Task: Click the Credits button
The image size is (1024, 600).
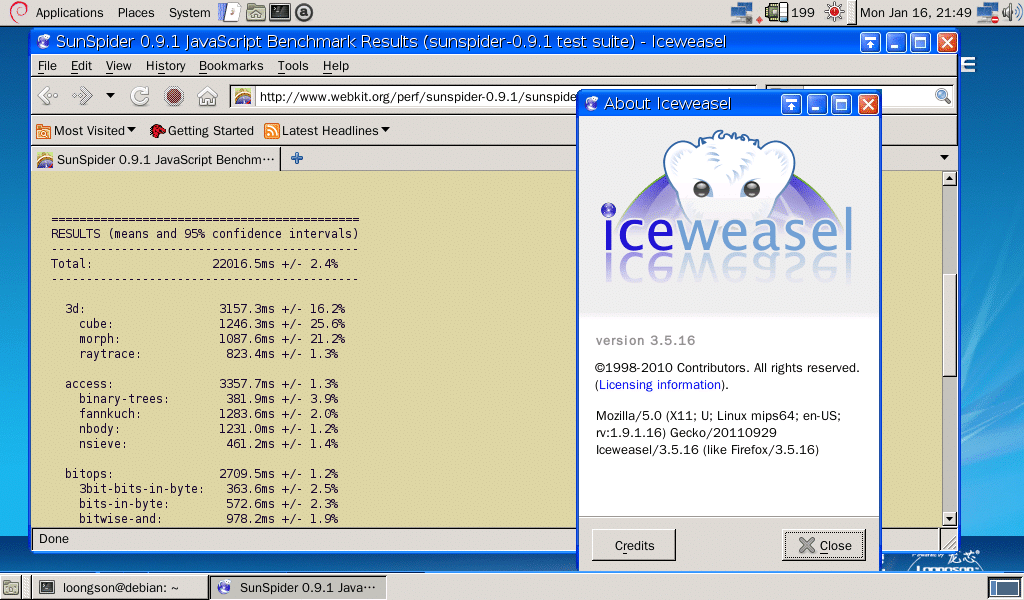Action: pyautogui.click(x=634, y=545)
